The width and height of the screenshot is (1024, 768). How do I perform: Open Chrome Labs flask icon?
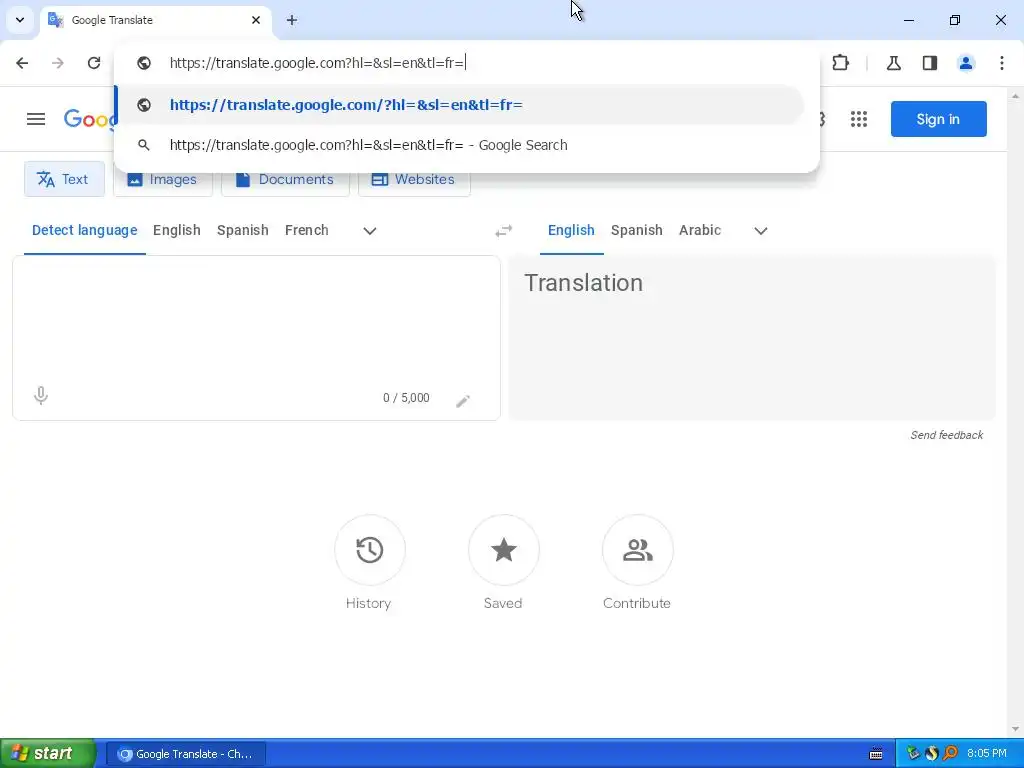click(893, 63)
